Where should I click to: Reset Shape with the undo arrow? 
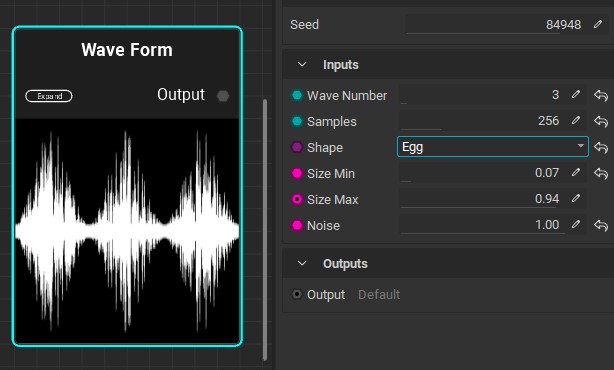[601, 147]
